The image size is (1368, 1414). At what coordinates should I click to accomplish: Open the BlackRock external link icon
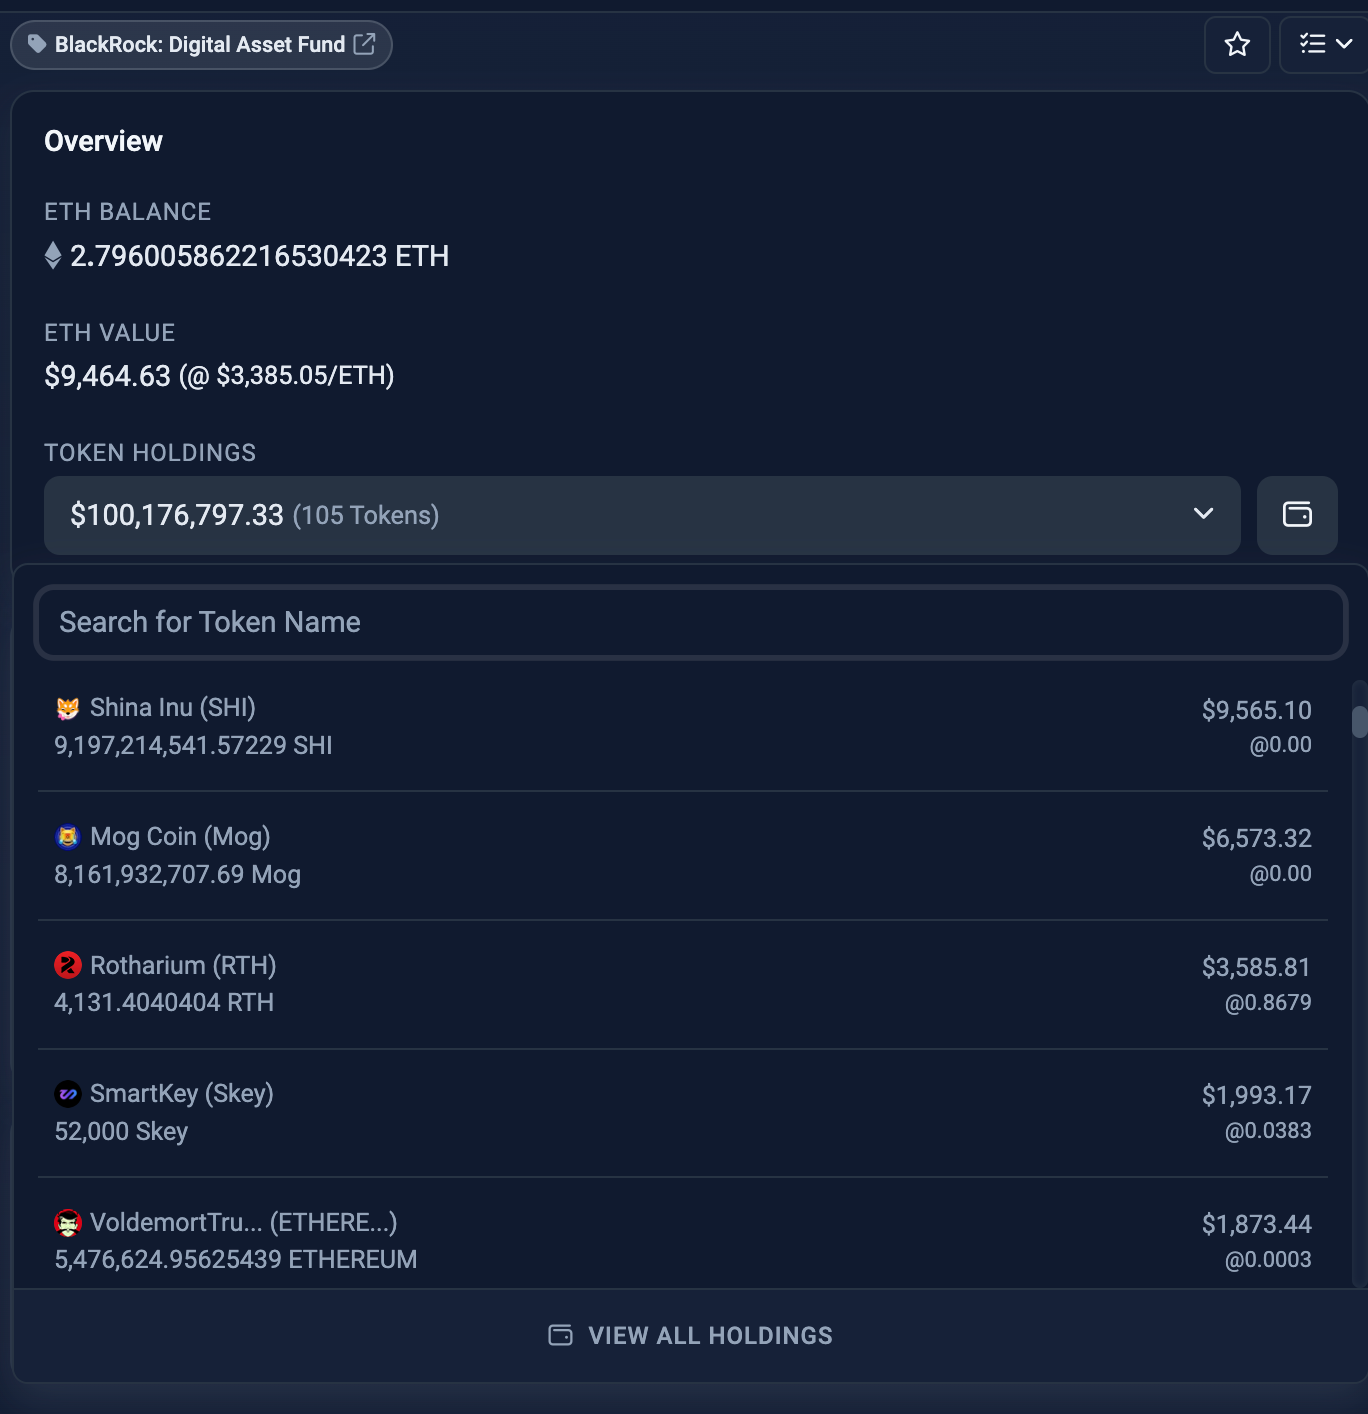coord(364,44)
